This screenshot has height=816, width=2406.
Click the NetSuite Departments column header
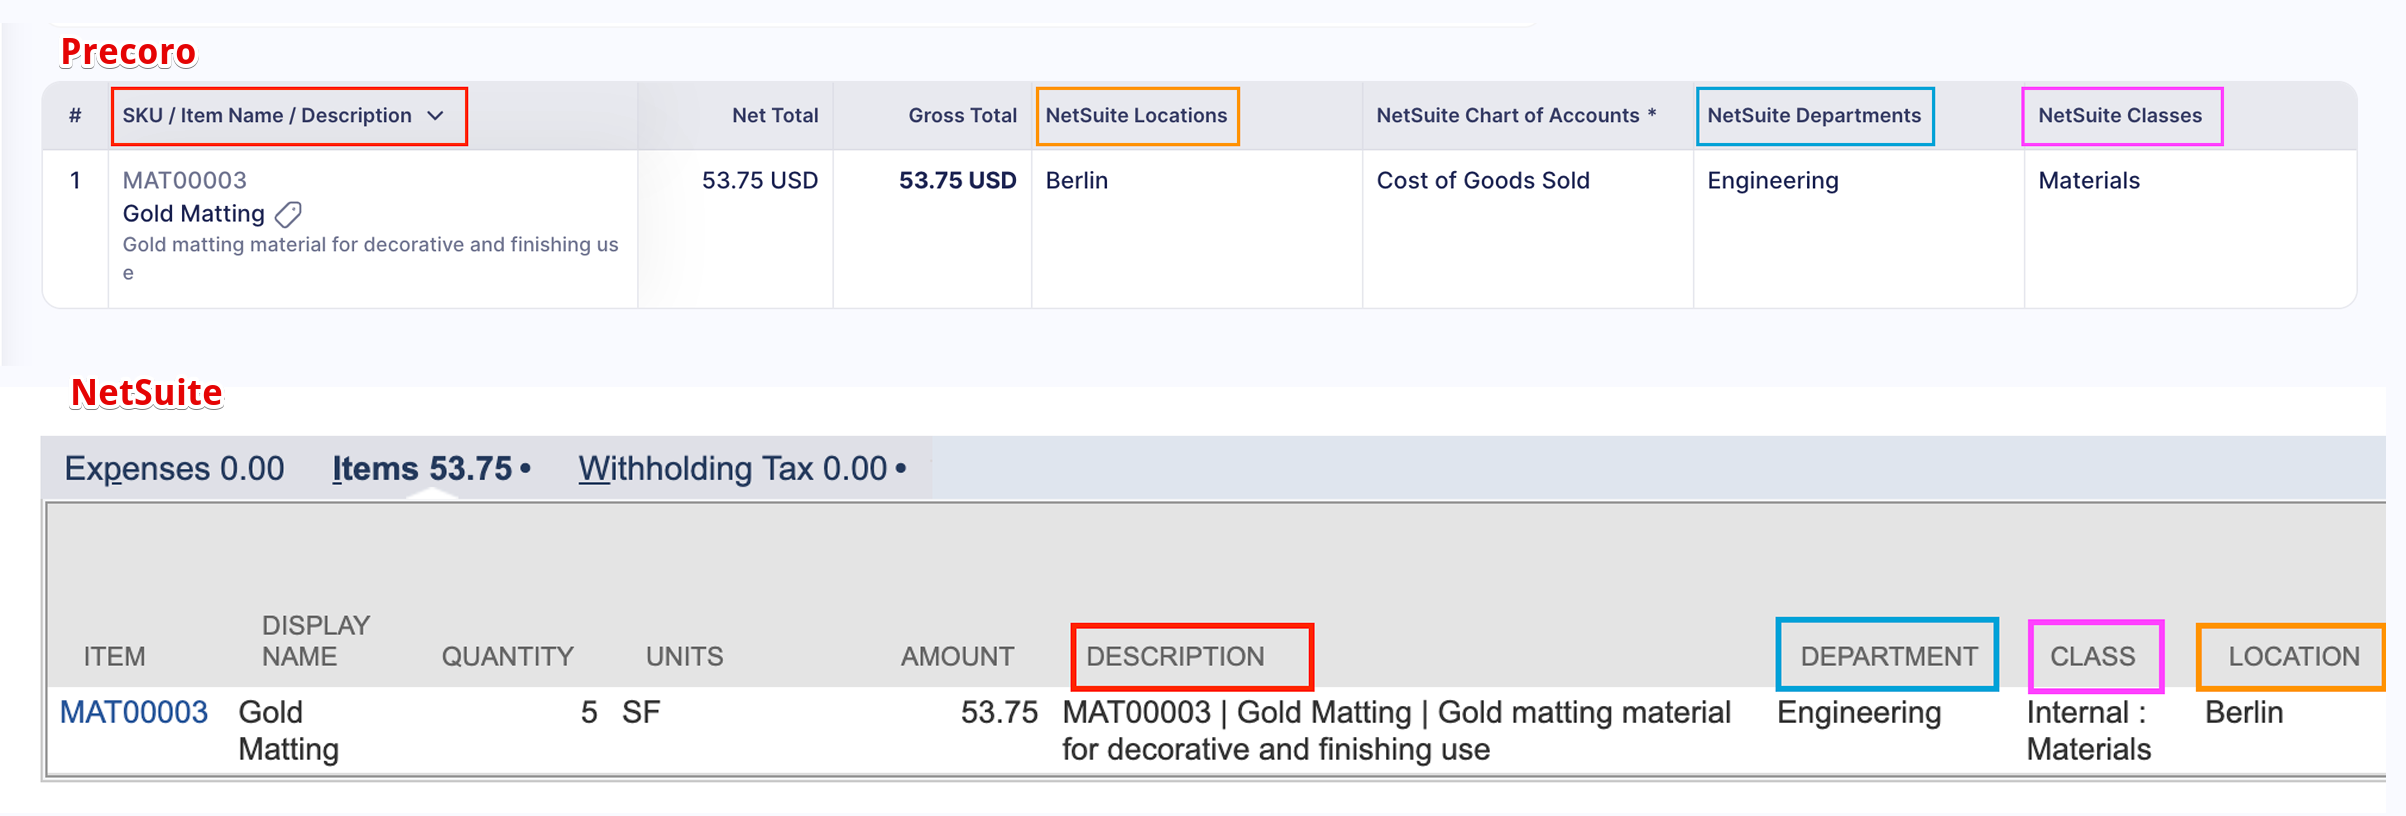[x=1813, y=116]
